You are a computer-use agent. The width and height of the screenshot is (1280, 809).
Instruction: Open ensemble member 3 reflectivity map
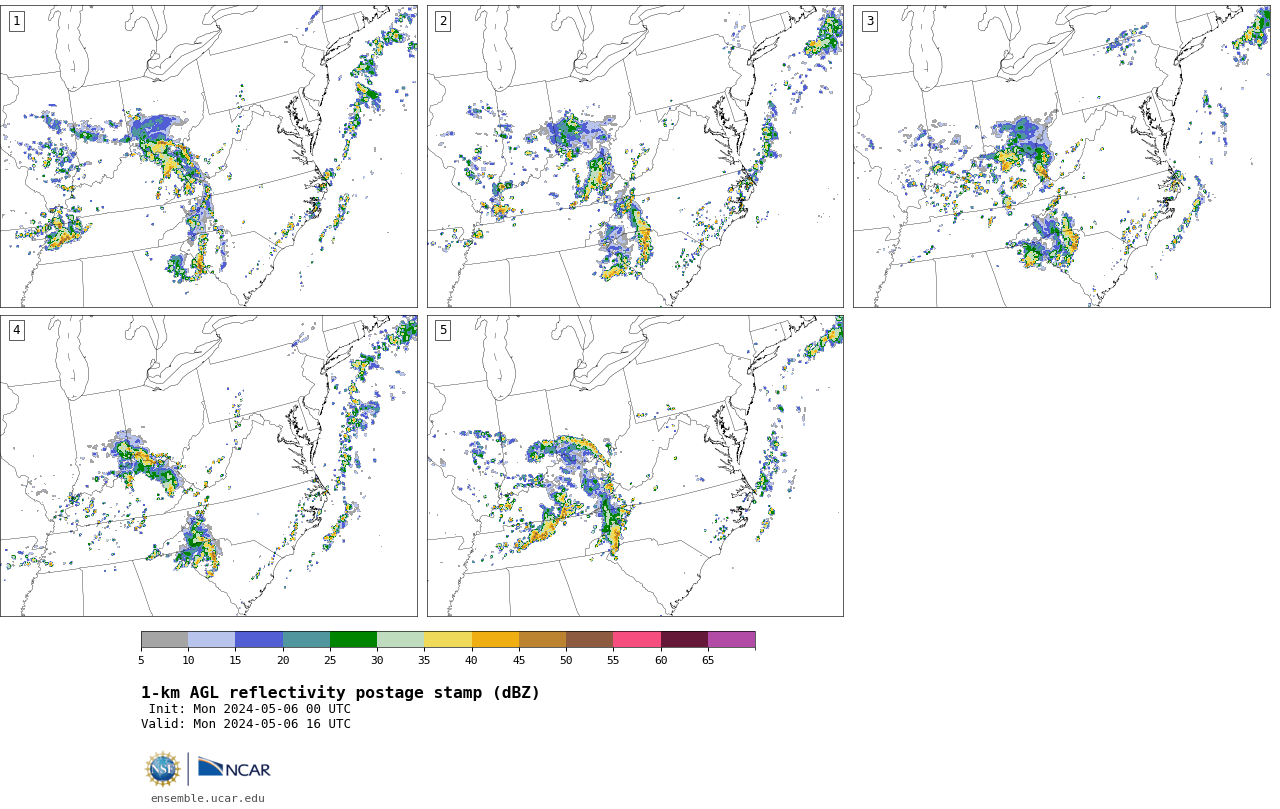[x=1061, y=156]
